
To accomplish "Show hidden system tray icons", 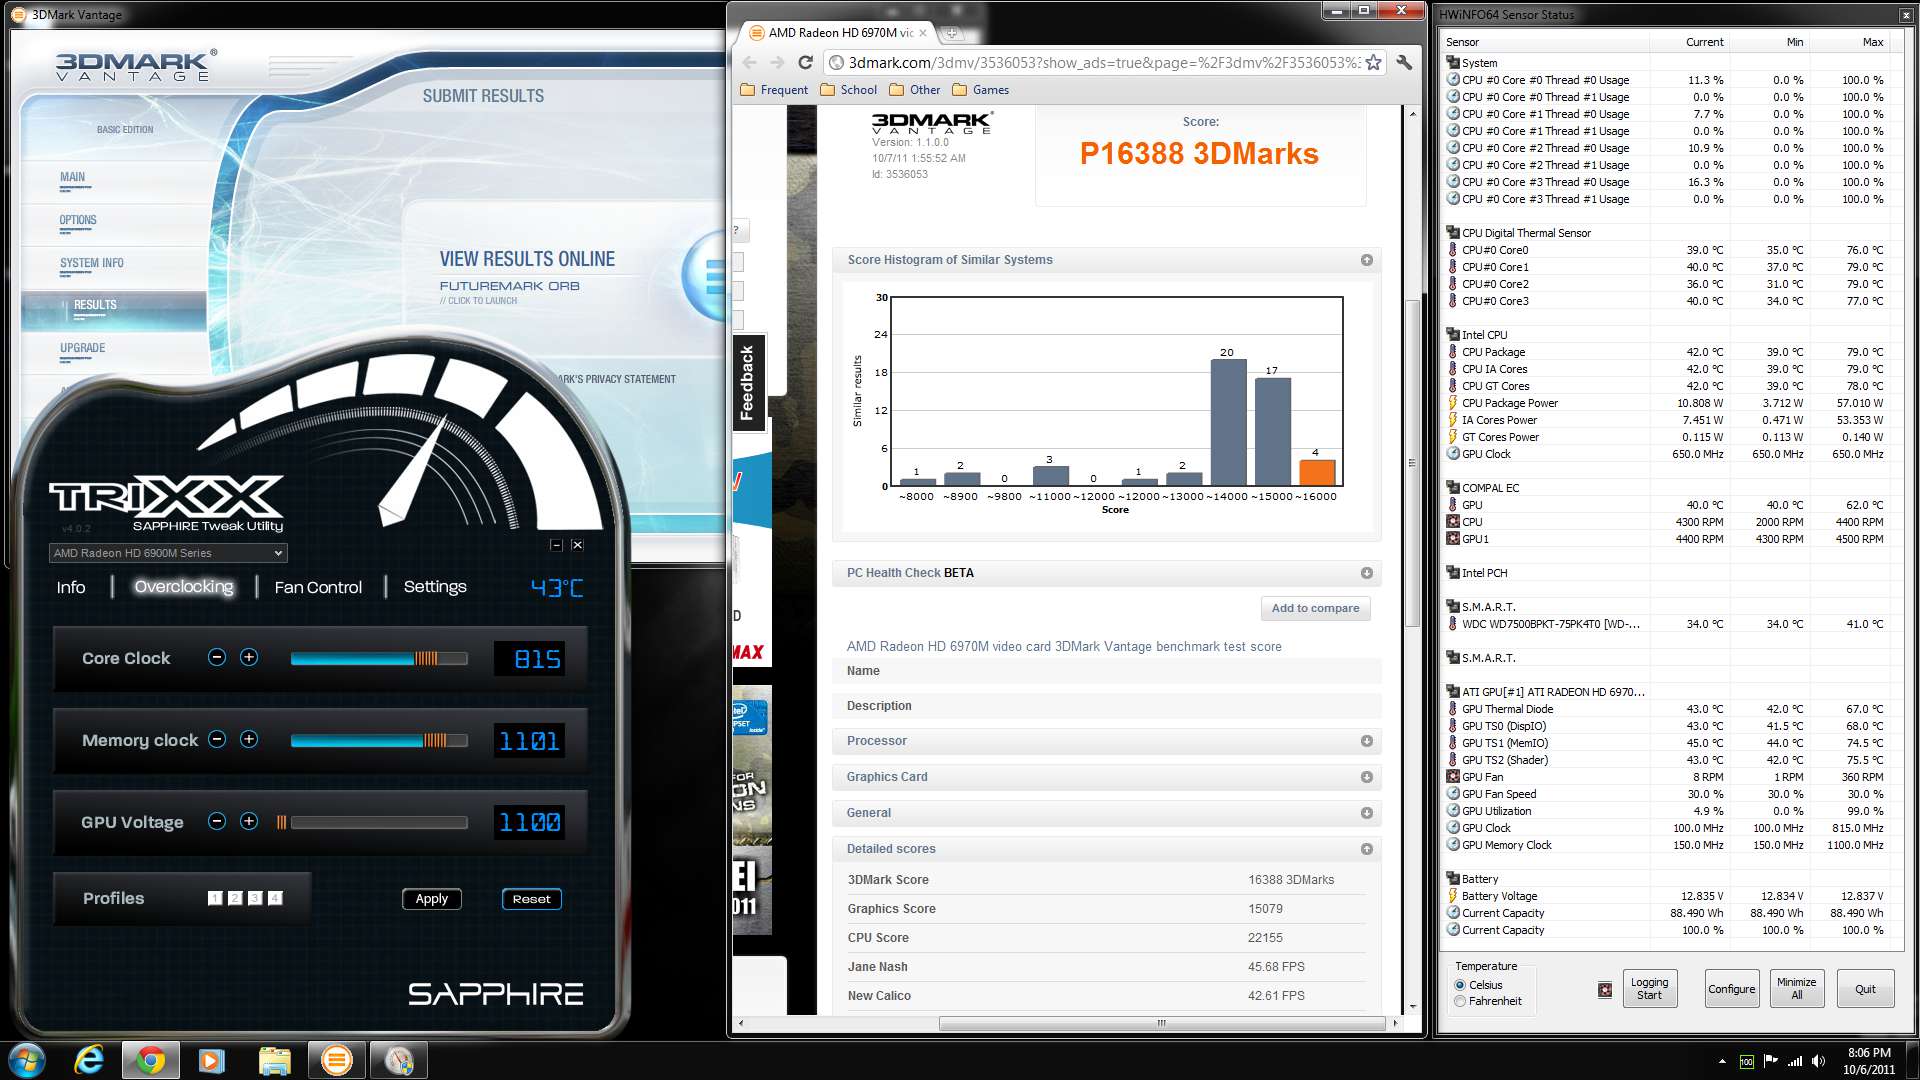I will 1722,1061.
